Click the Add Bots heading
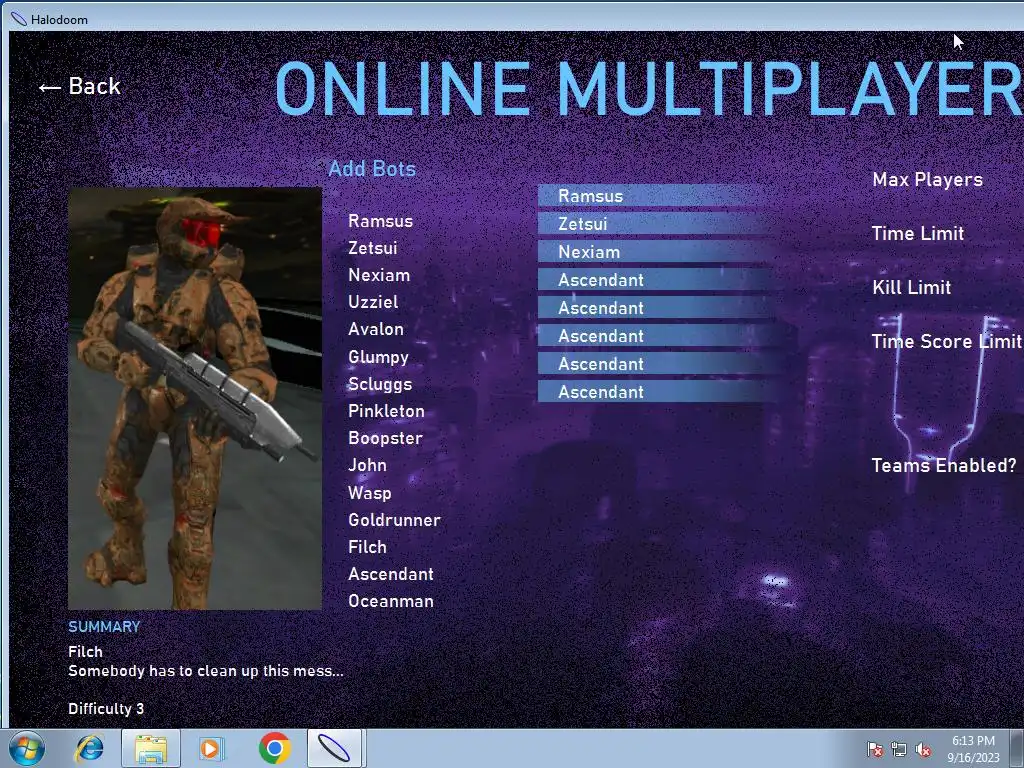1024x768 pixels. 372,168
